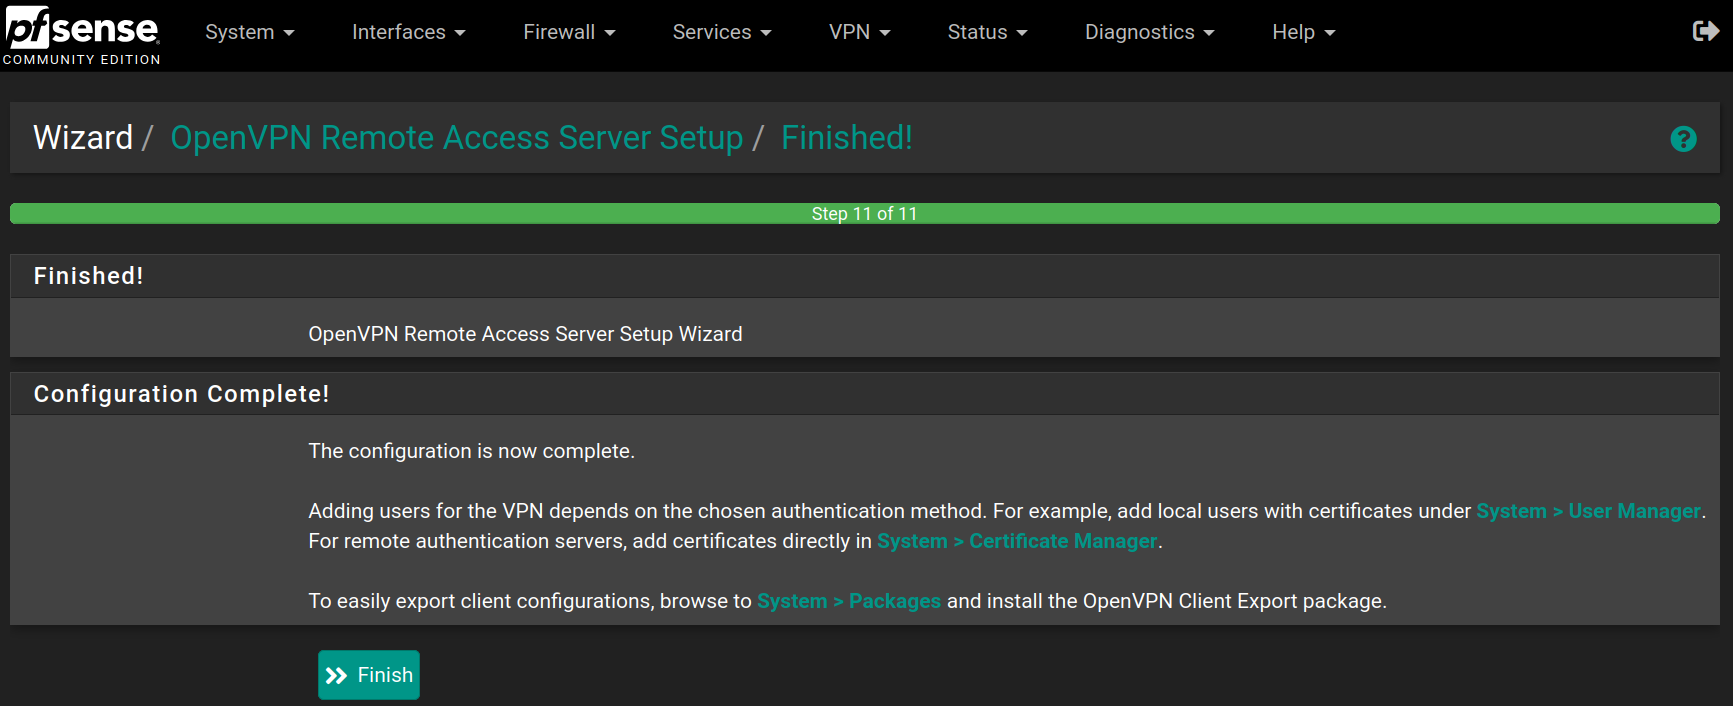The image size is (1733, 706).
Task: Open the Firewall dropdown
Action: click(569, 32)
